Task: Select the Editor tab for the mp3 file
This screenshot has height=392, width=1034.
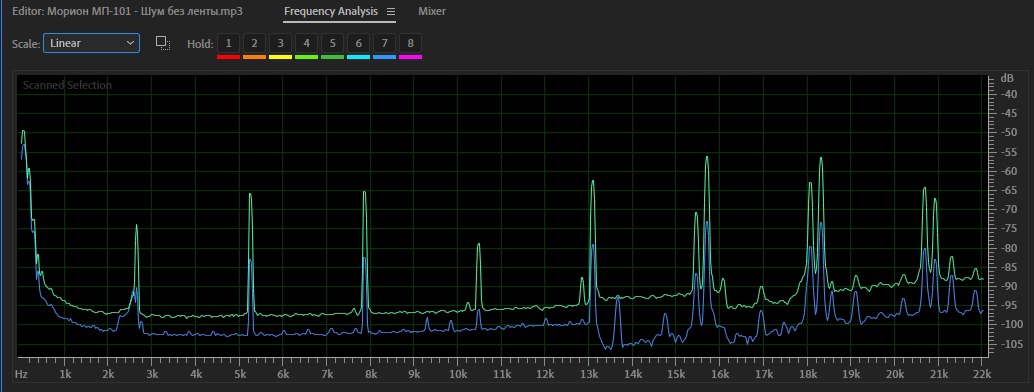Action: tap(127, 11)
